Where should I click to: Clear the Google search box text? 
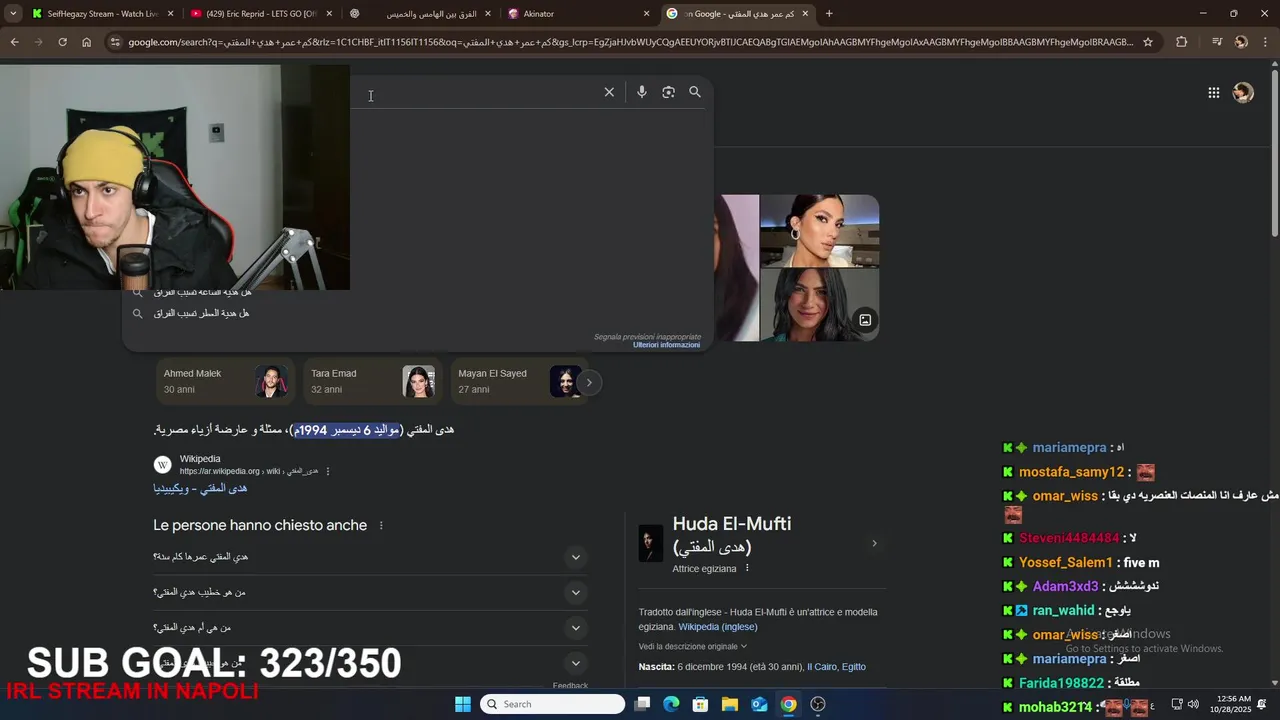609,92
